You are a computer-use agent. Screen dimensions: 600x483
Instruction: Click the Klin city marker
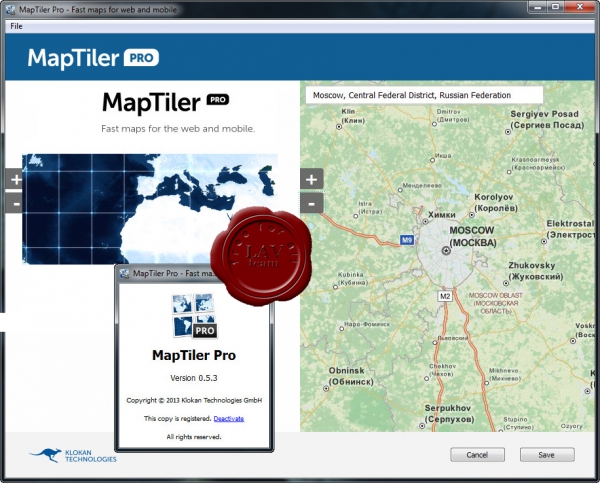pos(339,126)
